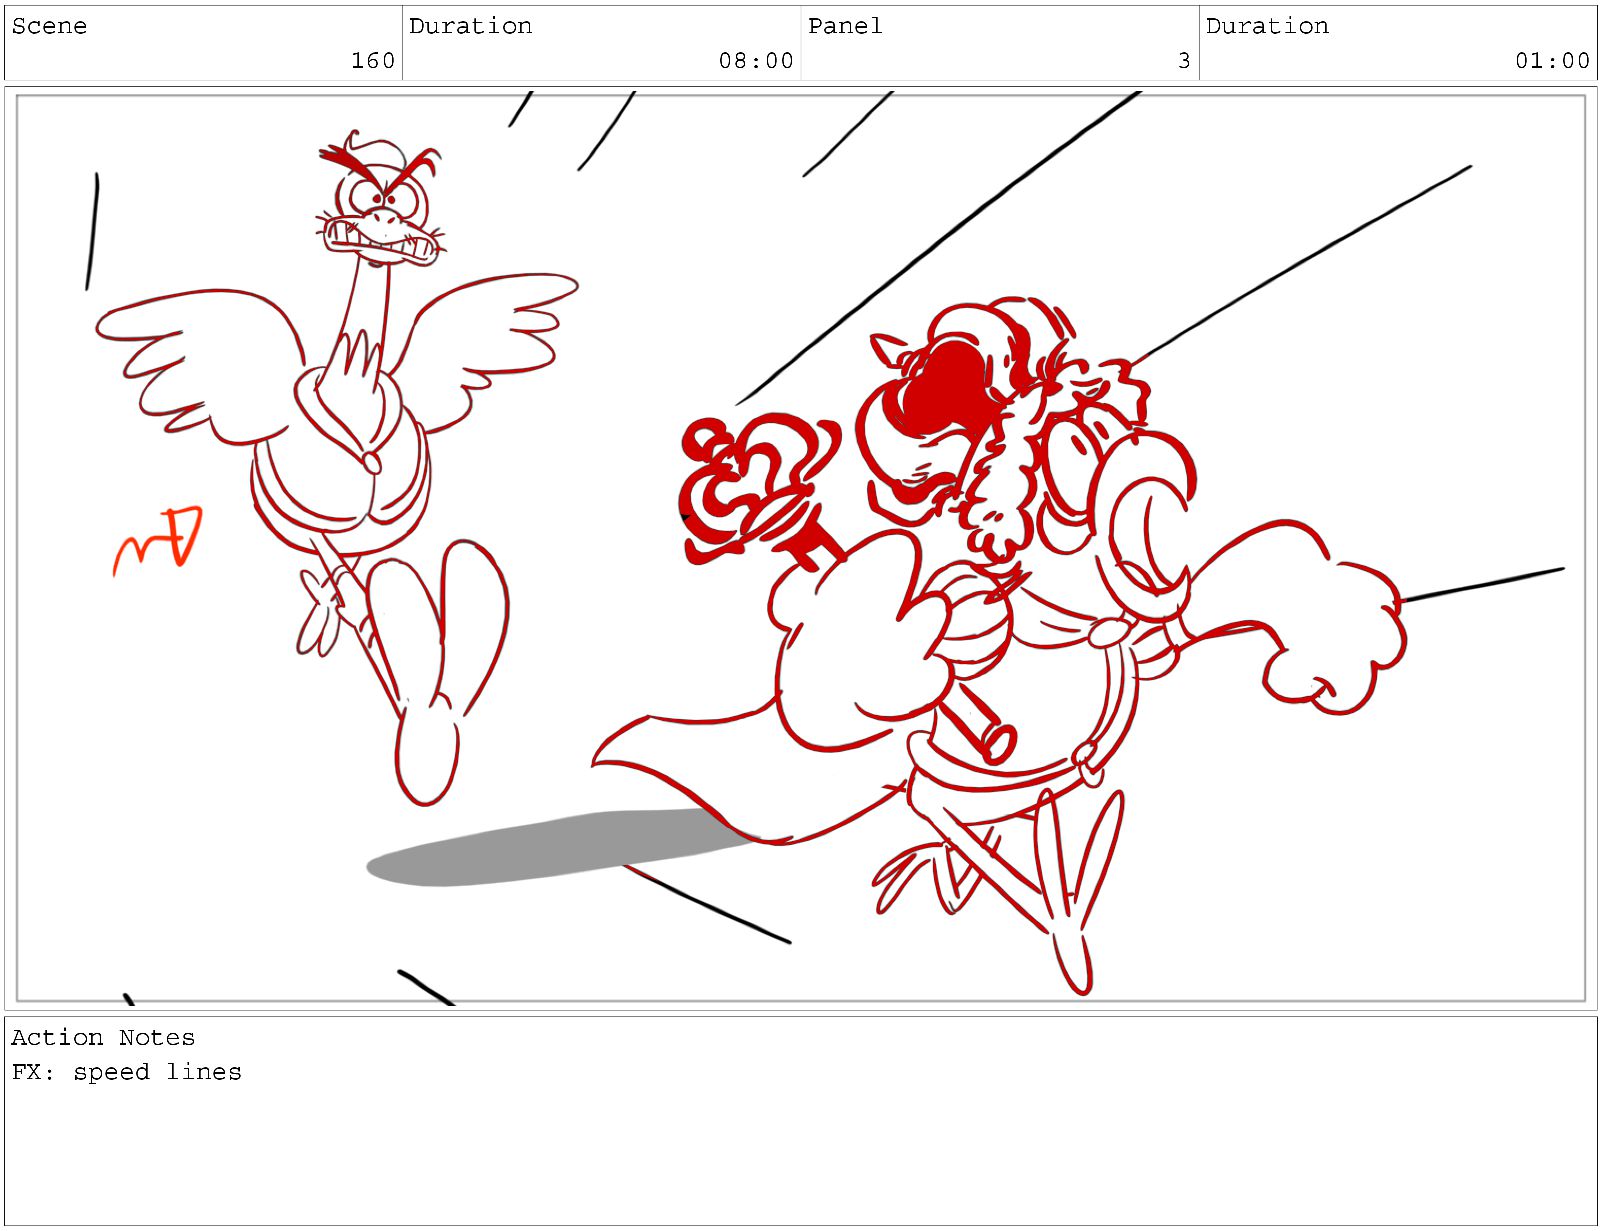Select scene number 160 value
This screenshot has width=1603, height=1231.
click(373, 61)
